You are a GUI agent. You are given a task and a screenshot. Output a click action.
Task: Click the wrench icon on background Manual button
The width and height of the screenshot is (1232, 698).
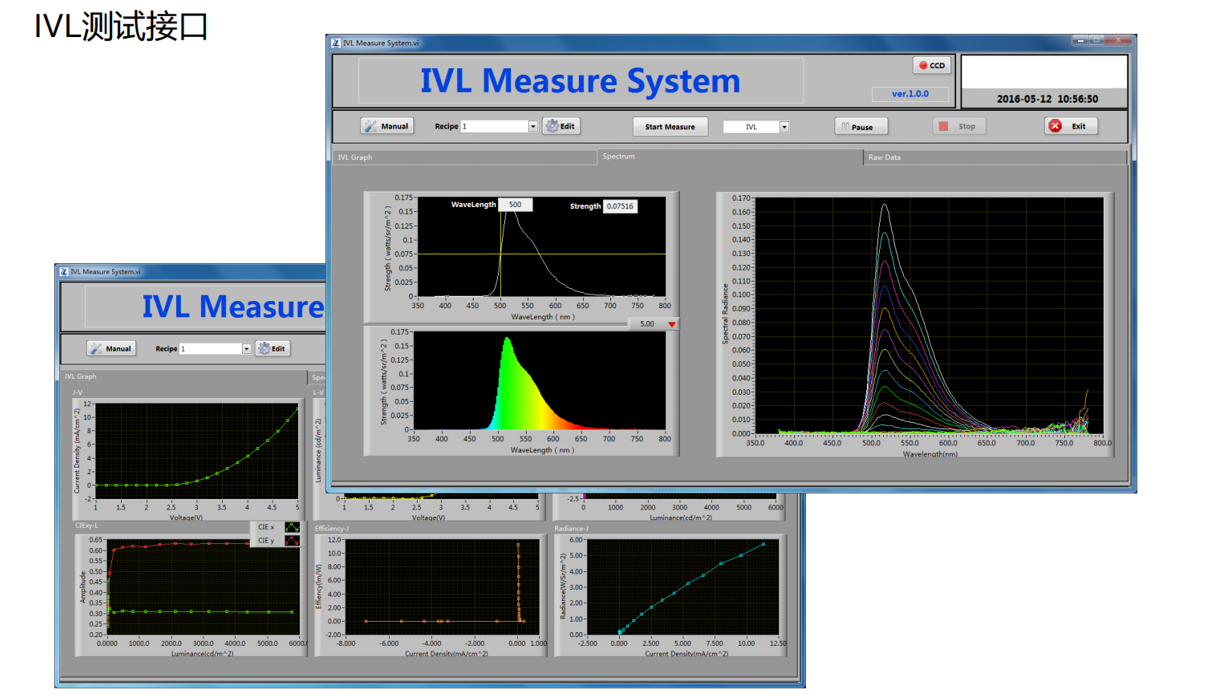[96, 349]
